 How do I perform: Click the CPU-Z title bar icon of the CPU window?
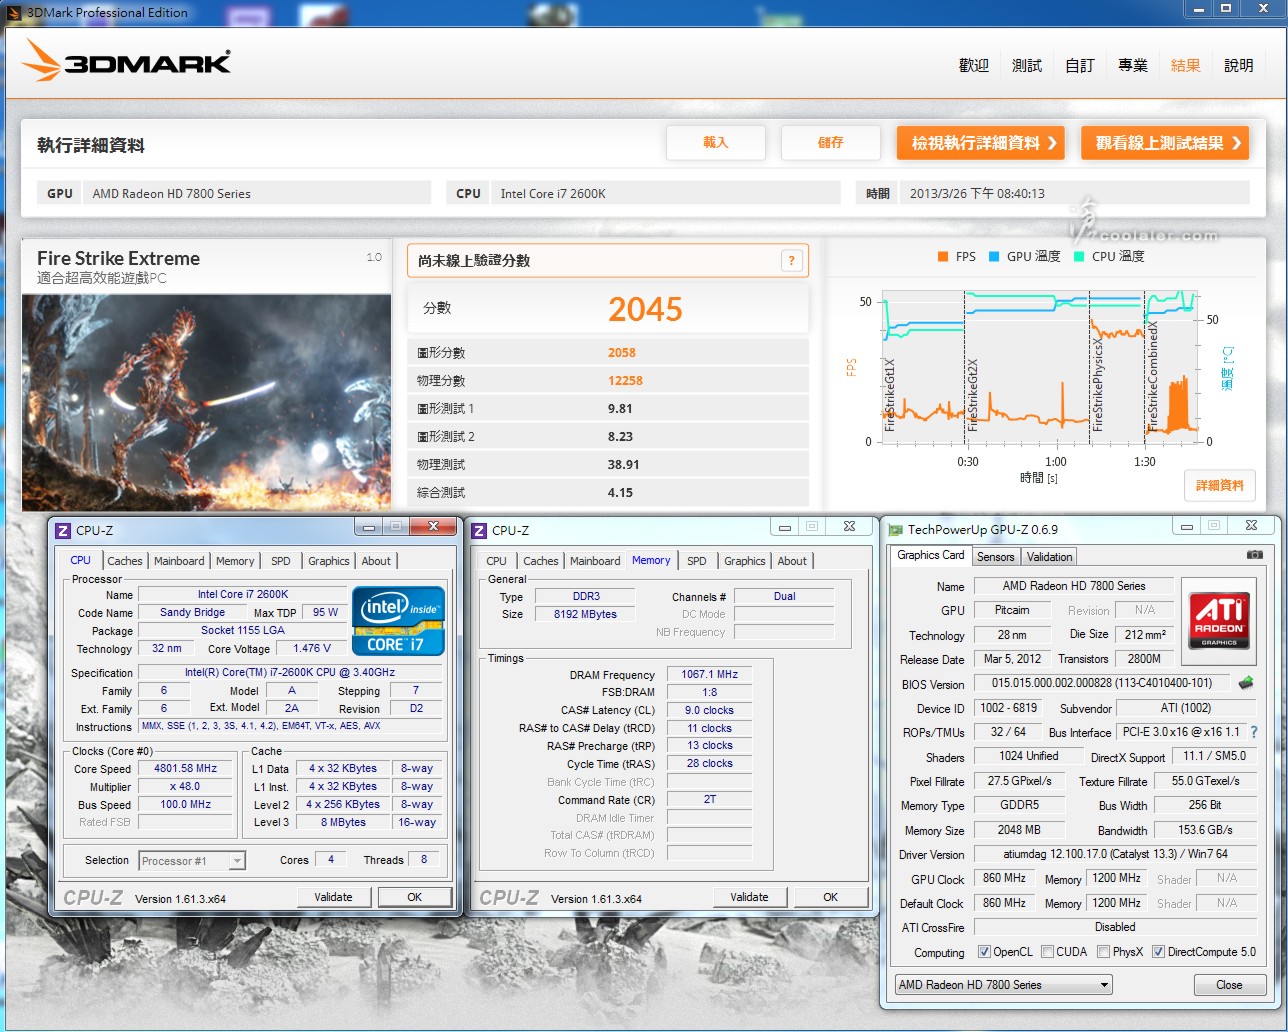[x=62, y=530]
